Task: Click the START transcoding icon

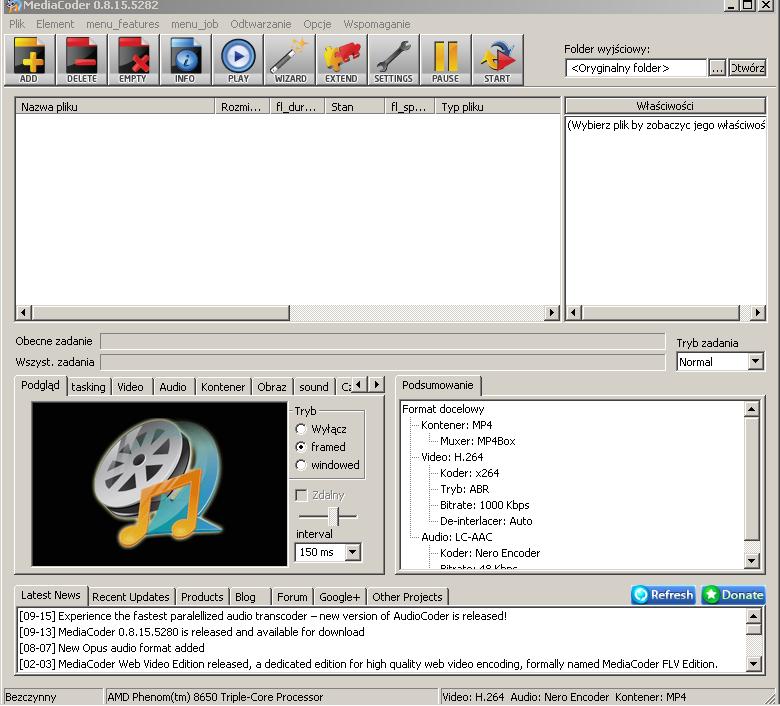Action: (497, 60)
